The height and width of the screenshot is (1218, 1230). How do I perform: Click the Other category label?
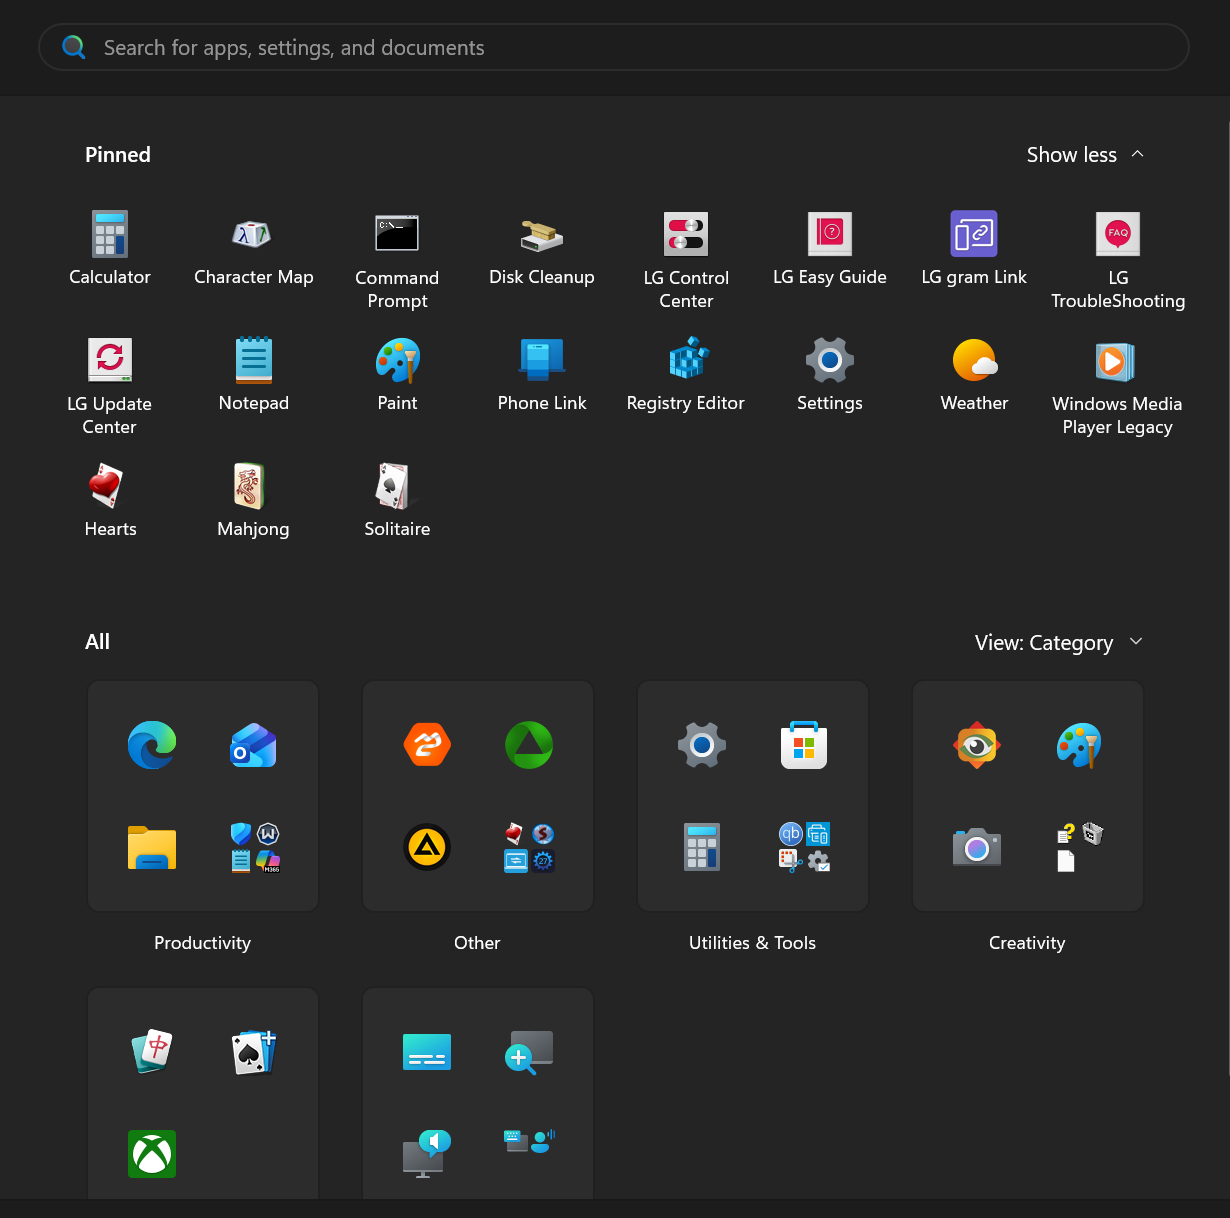click(x=477, y=943)
